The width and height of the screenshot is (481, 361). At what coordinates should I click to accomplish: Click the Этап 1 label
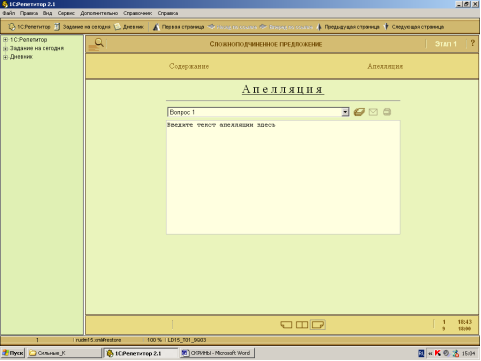click(446, 44)
